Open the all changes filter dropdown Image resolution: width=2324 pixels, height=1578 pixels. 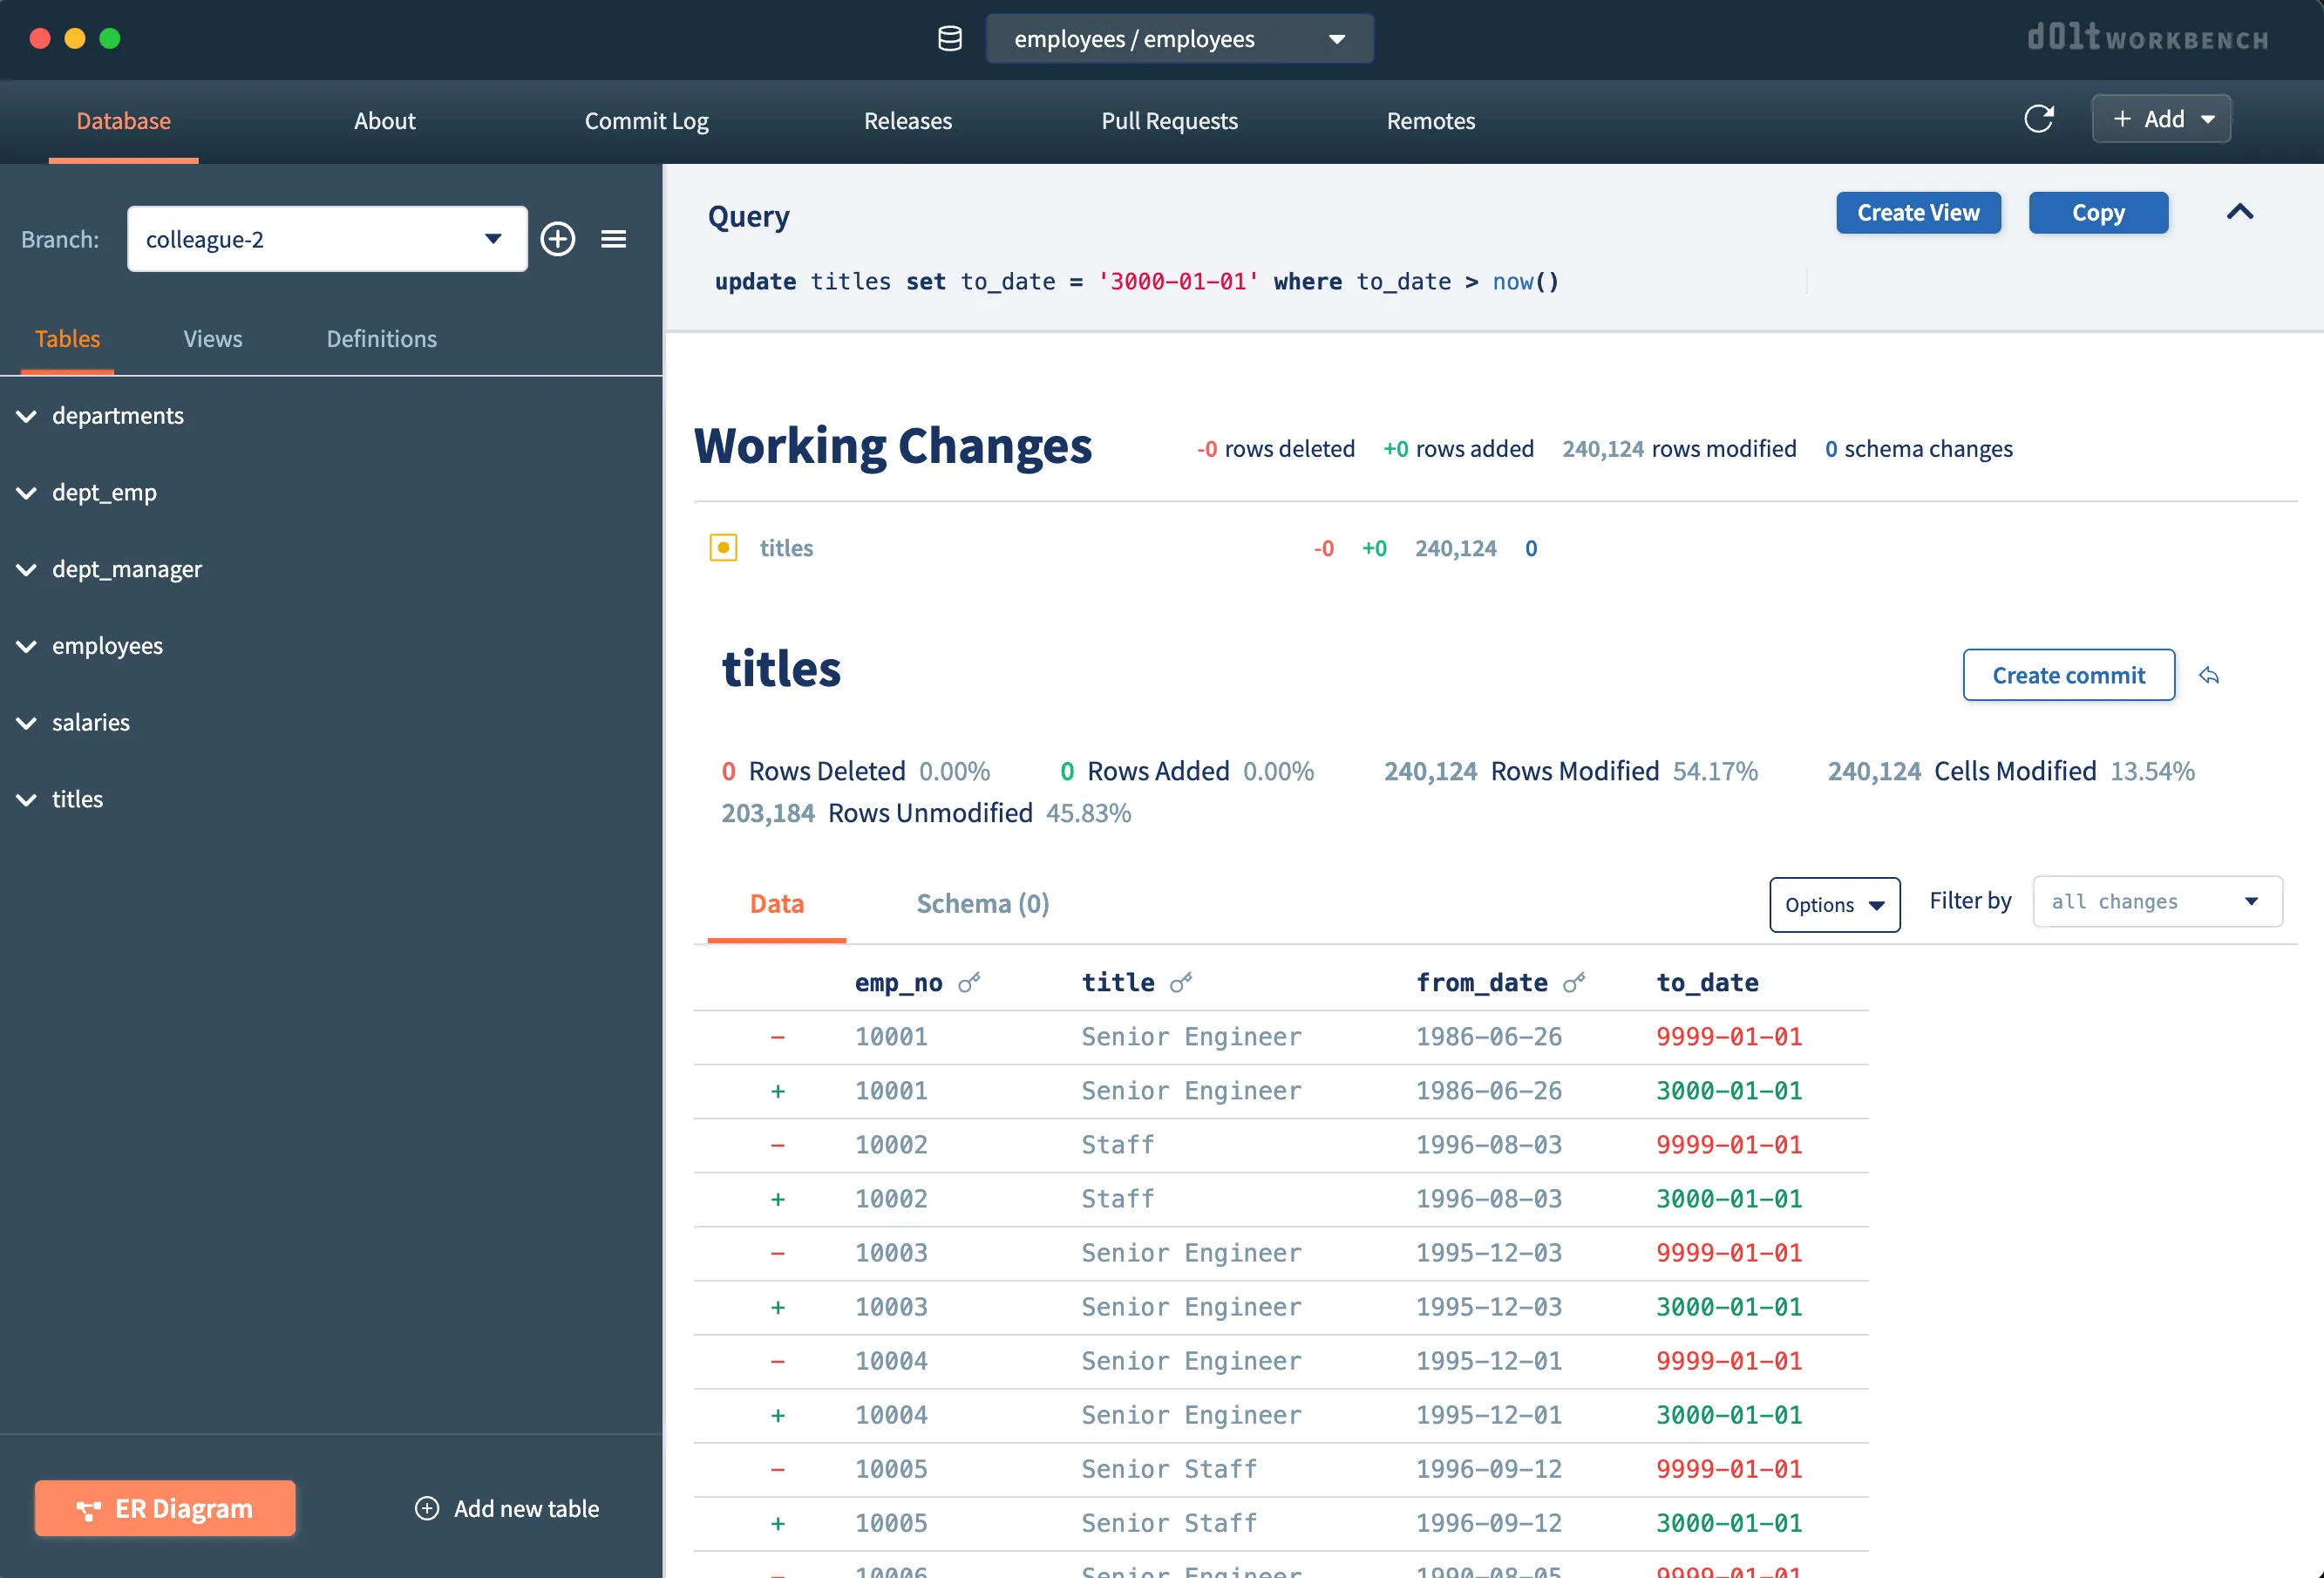tap(2156, 901)
